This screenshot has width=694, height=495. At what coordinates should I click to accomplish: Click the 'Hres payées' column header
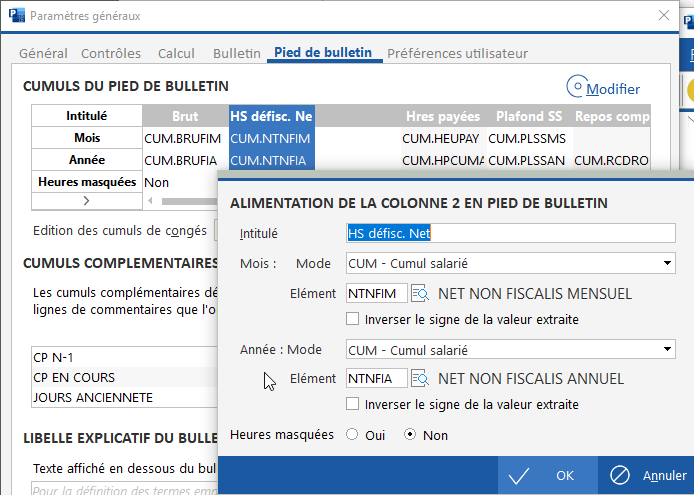[443, 116]
